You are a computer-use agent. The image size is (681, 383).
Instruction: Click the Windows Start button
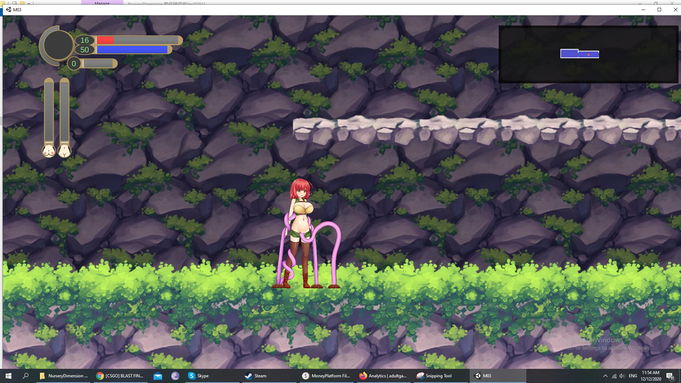[x=8, y=376]
